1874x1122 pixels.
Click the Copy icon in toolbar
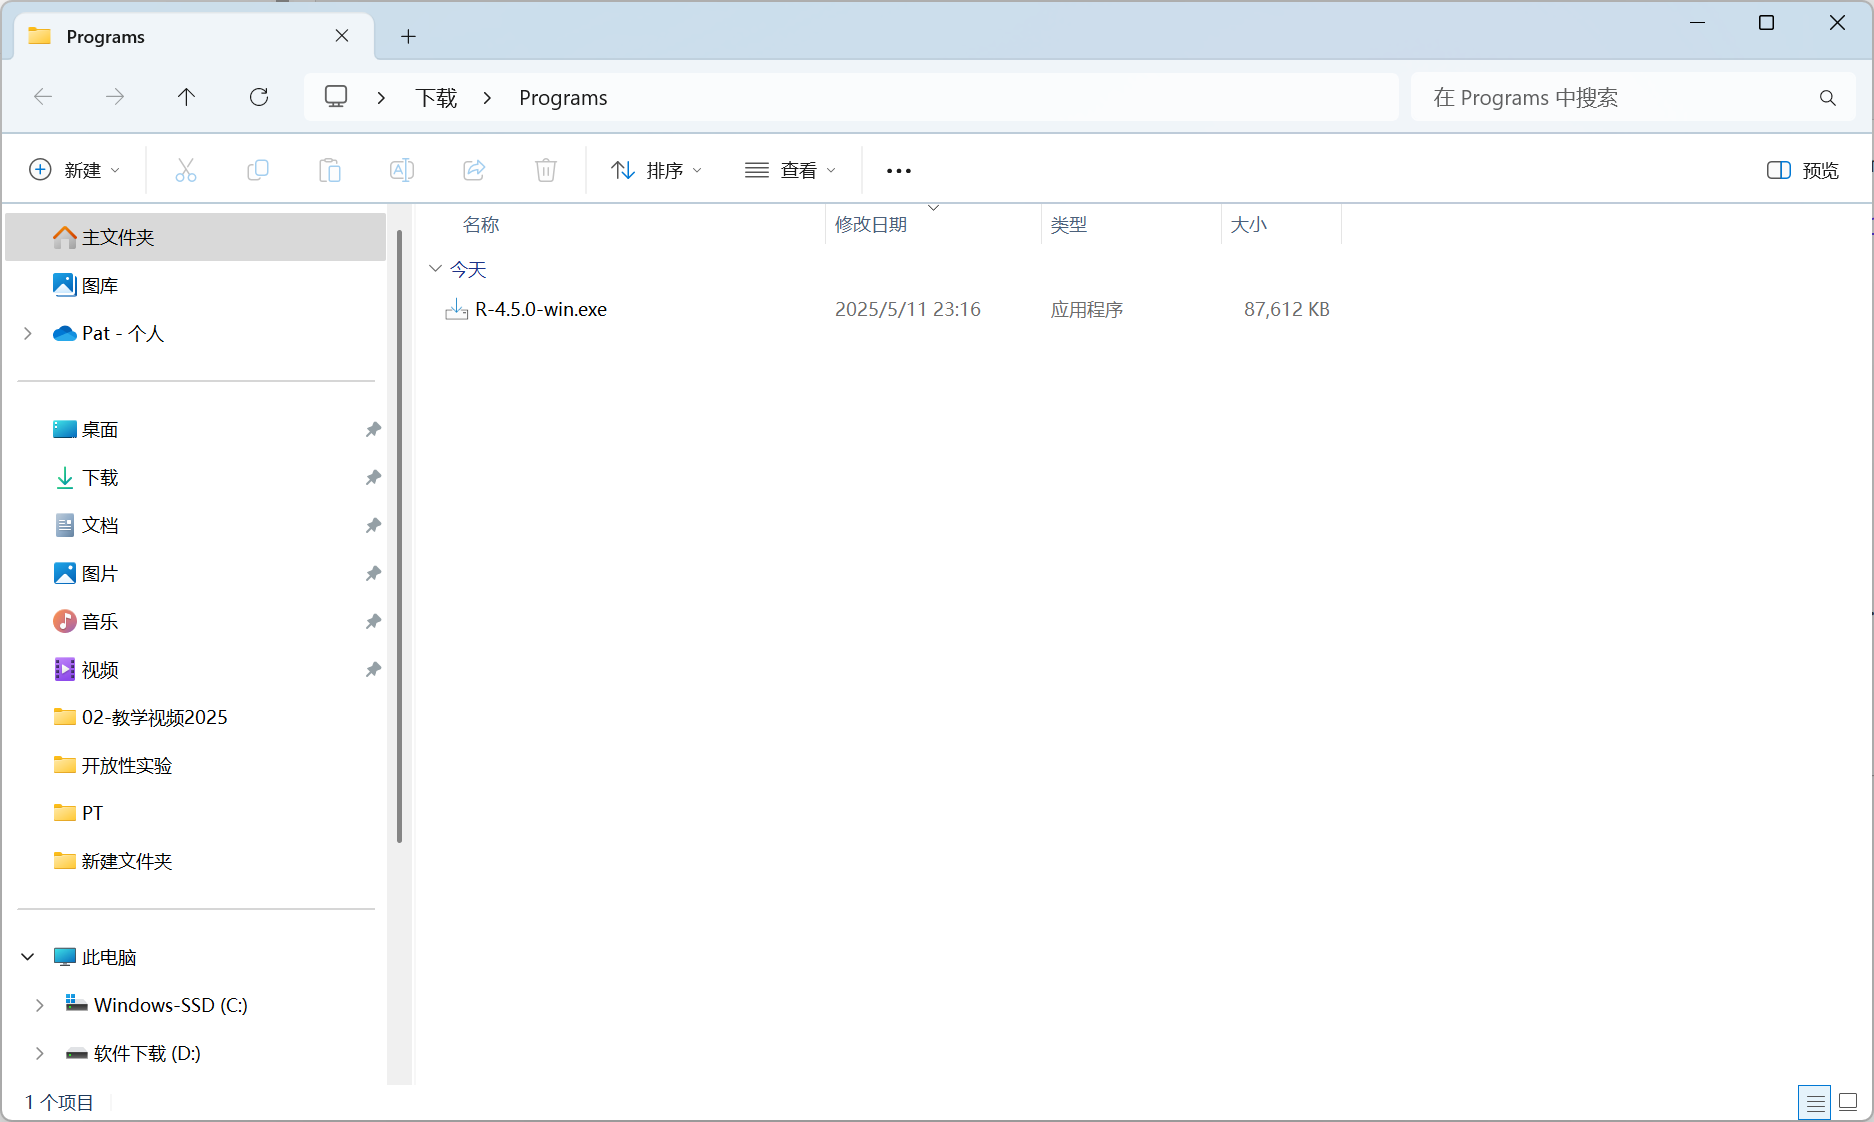pyautogui.click(x=258, y=170)
